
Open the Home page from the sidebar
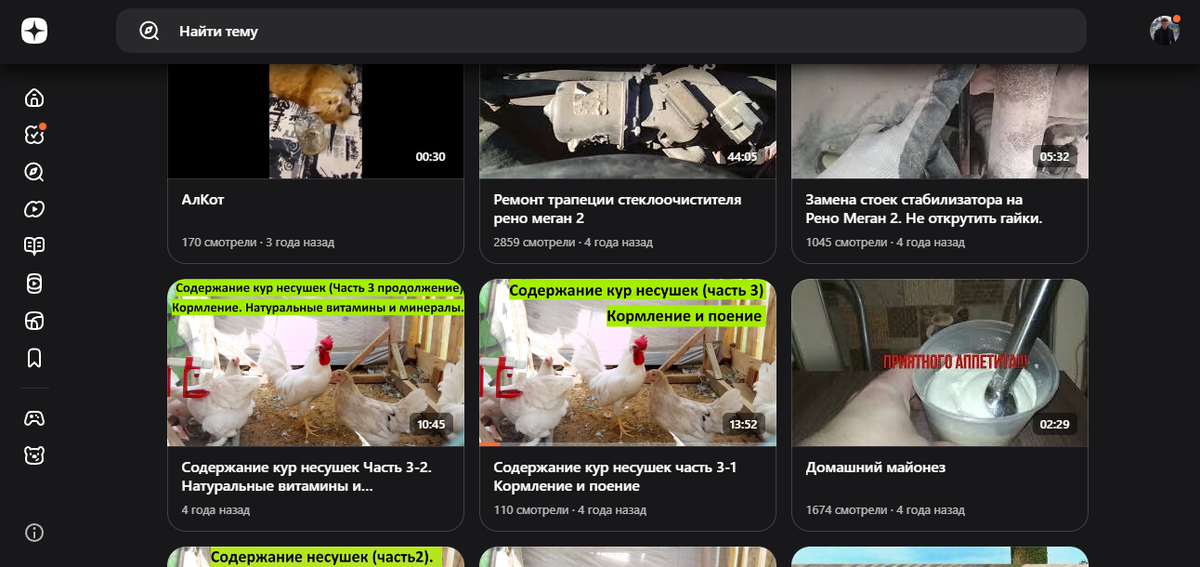pos(34,98)
